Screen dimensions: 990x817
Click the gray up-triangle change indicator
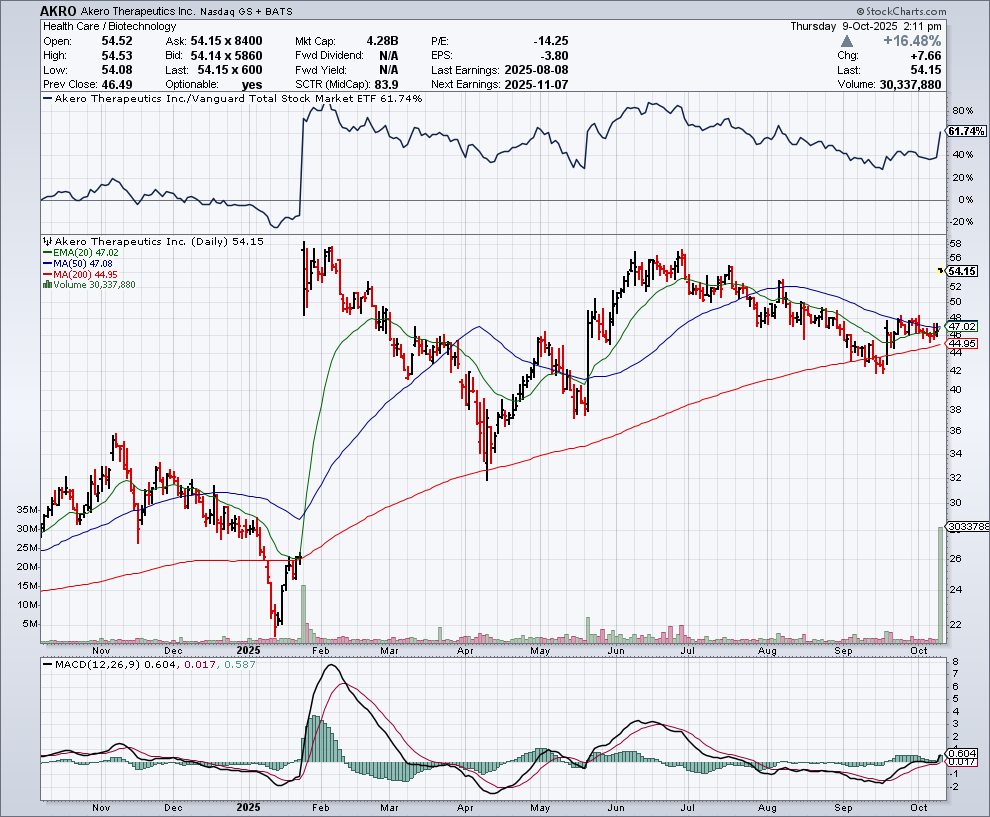[847, 40]
